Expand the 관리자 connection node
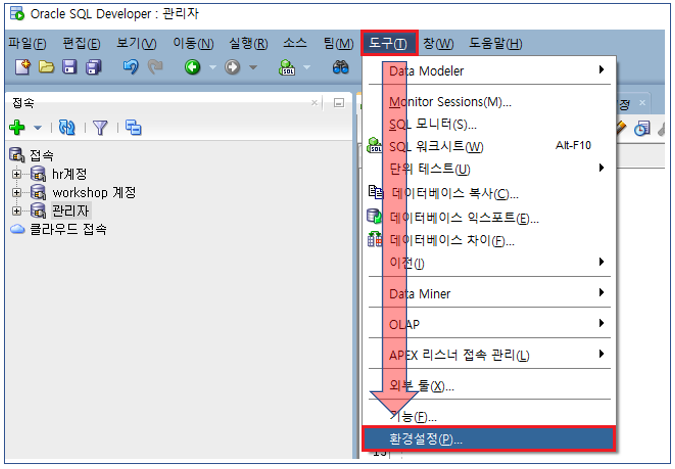The height and width of the screenshot is (469, 675). [16, 211]
